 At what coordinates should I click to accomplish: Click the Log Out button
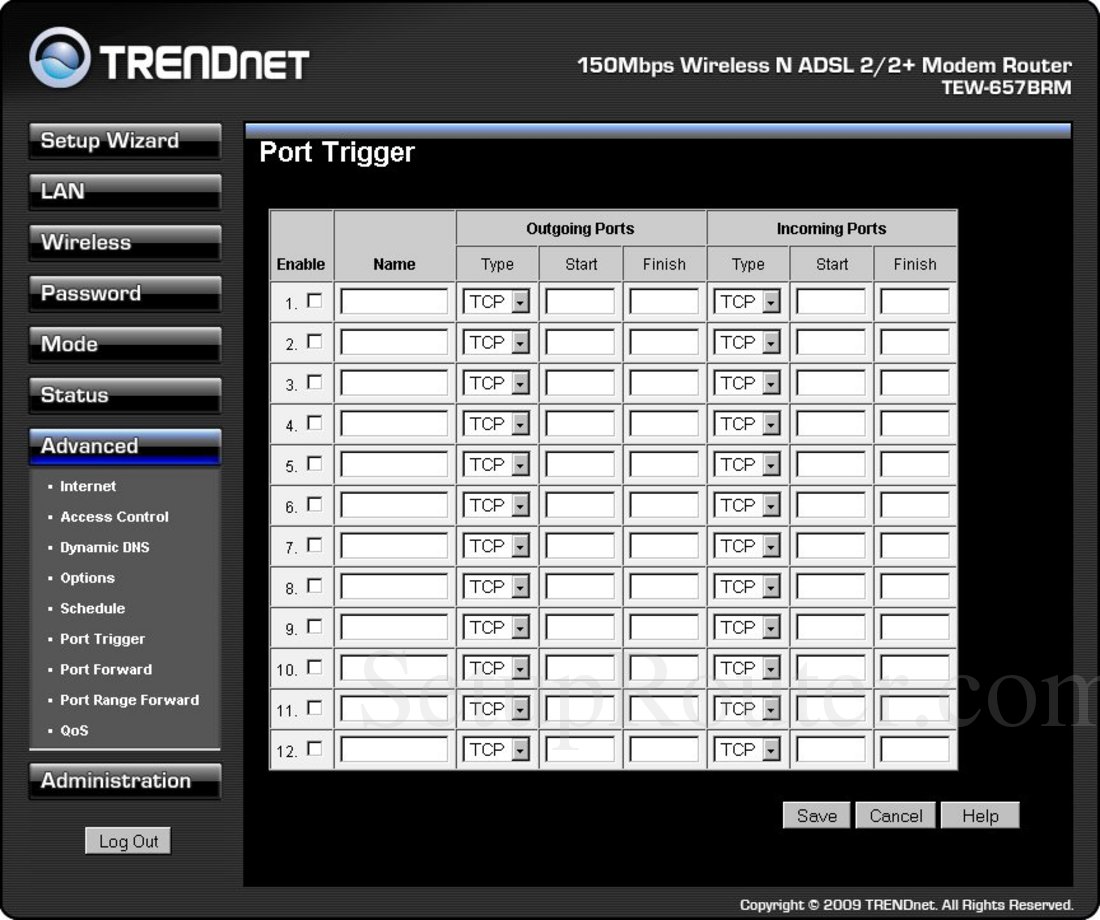128,841
